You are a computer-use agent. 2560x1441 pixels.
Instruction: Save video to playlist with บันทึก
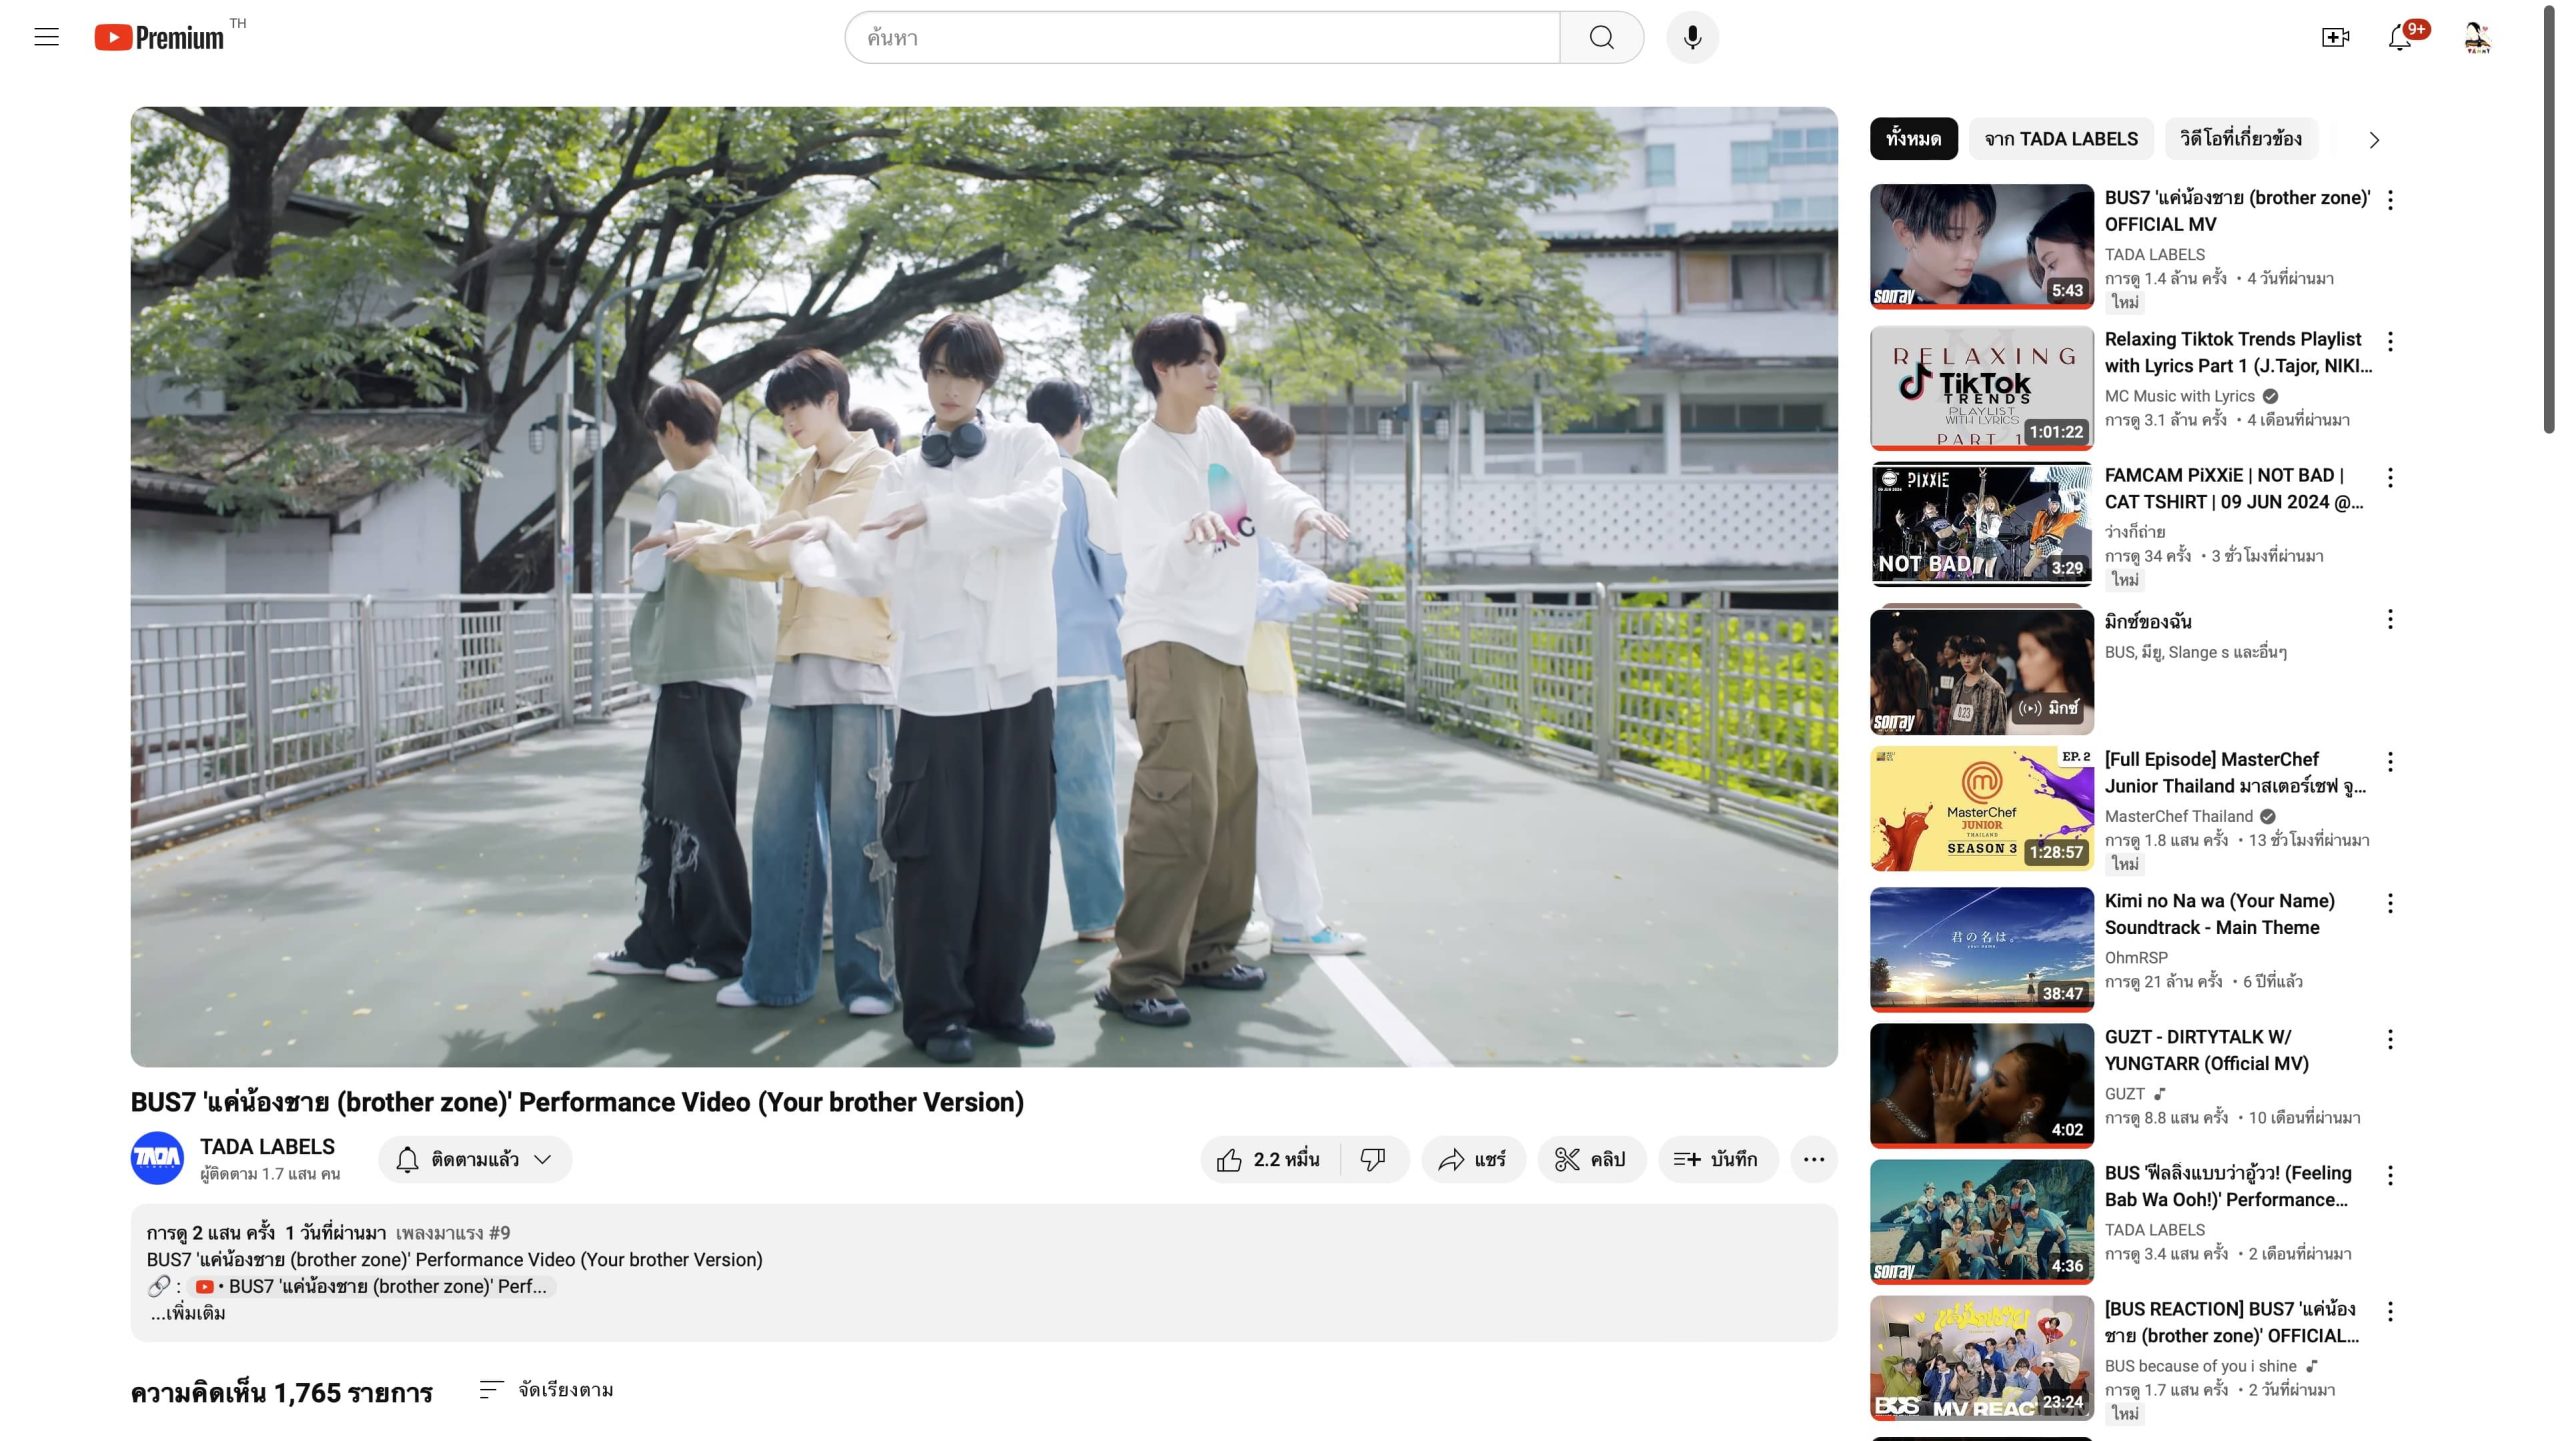(1716, 1160)
